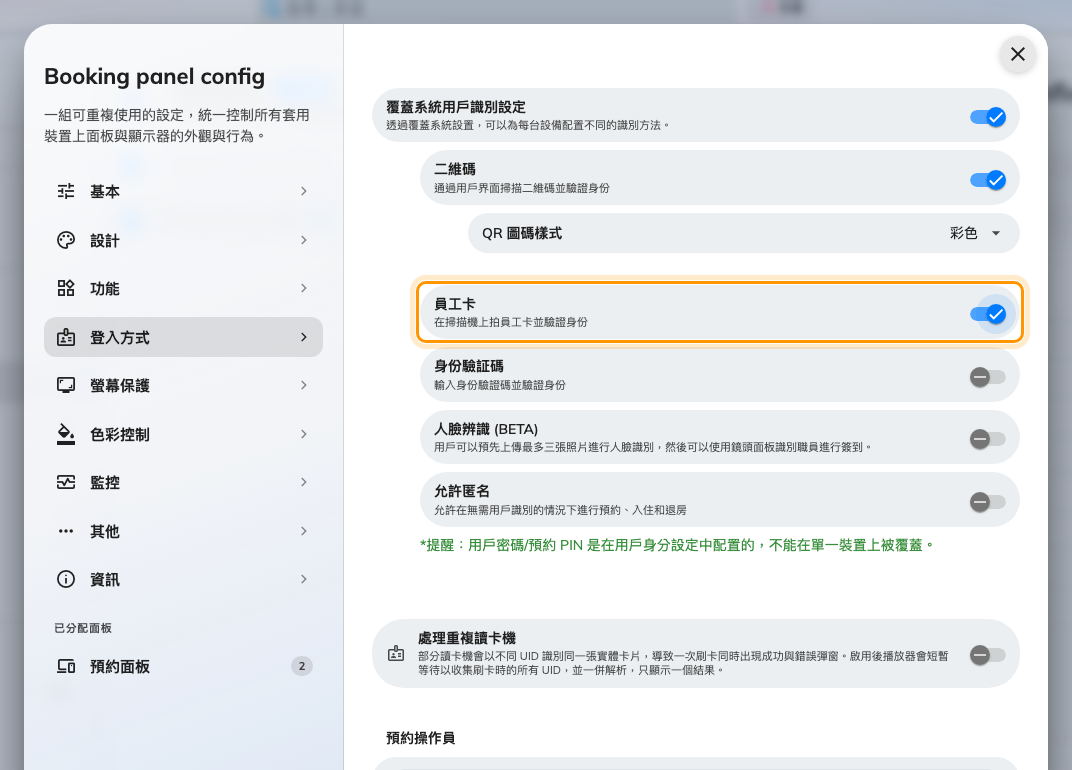Expand the 功能 row chevron
This screenshot has height=770, width=1072.
click(x=304, y=288)
